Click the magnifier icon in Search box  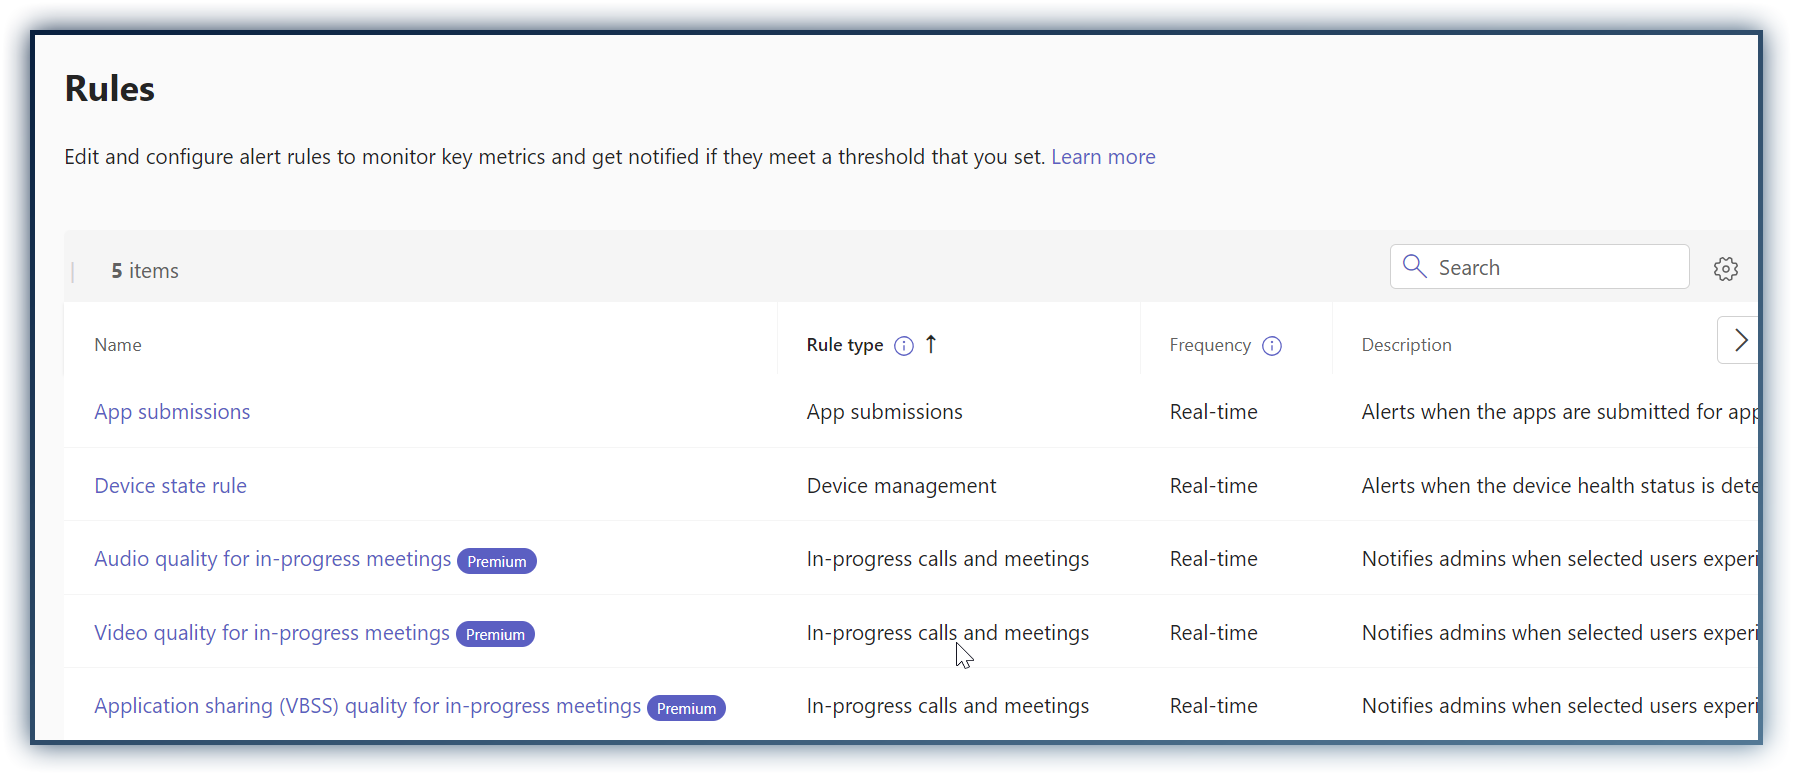[x=1414, y=266]
